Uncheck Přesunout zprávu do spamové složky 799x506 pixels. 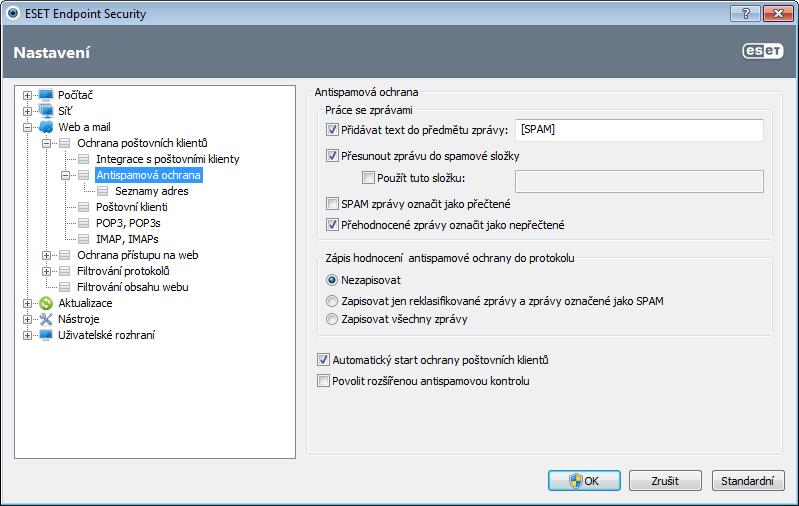(x=332, y=156)
